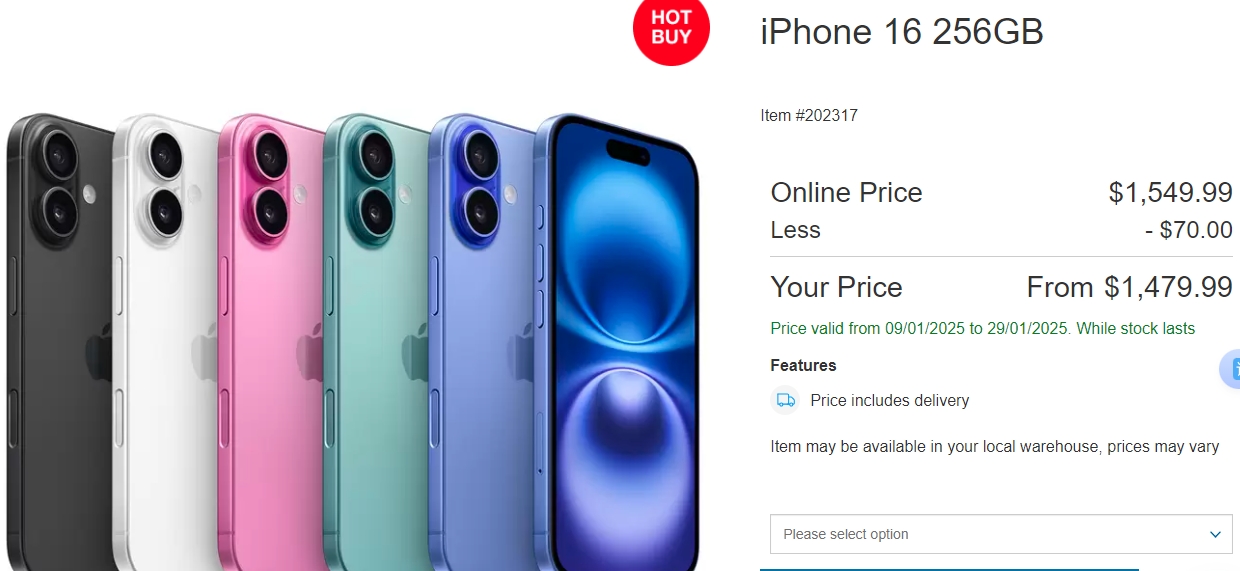1240x571 pixels.
Task: Click the blue accessibility widget at right edge
Action: point(1231,369)
